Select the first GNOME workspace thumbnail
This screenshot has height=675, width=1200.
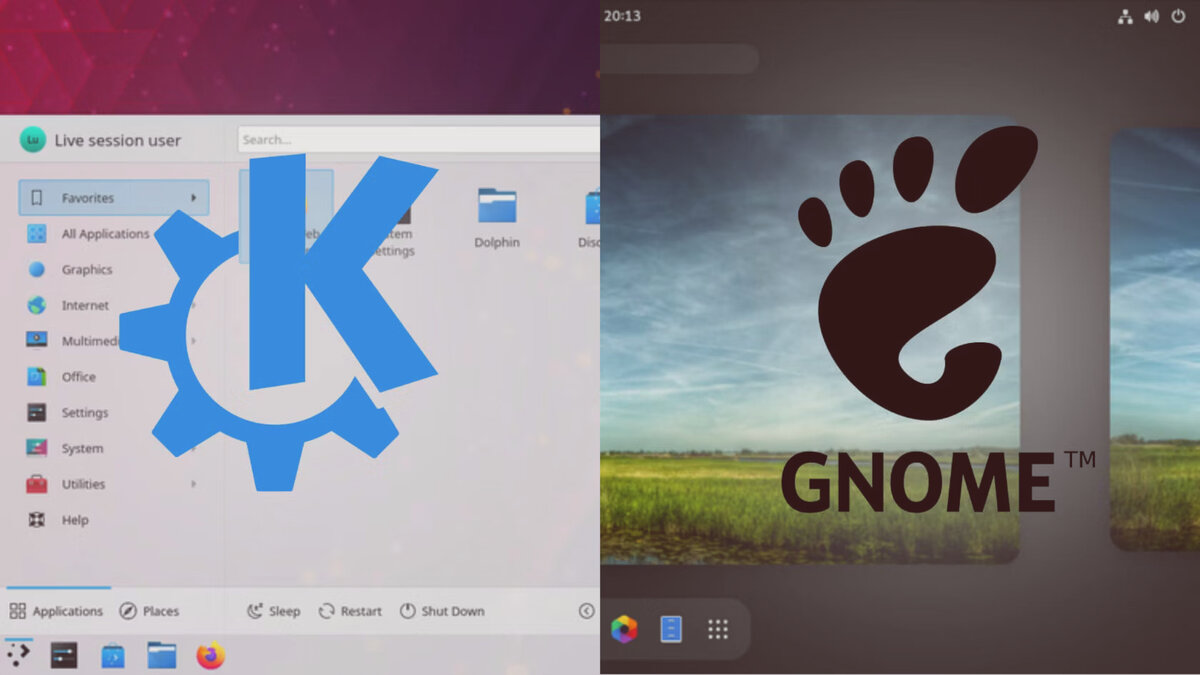[x=809, y=340]
